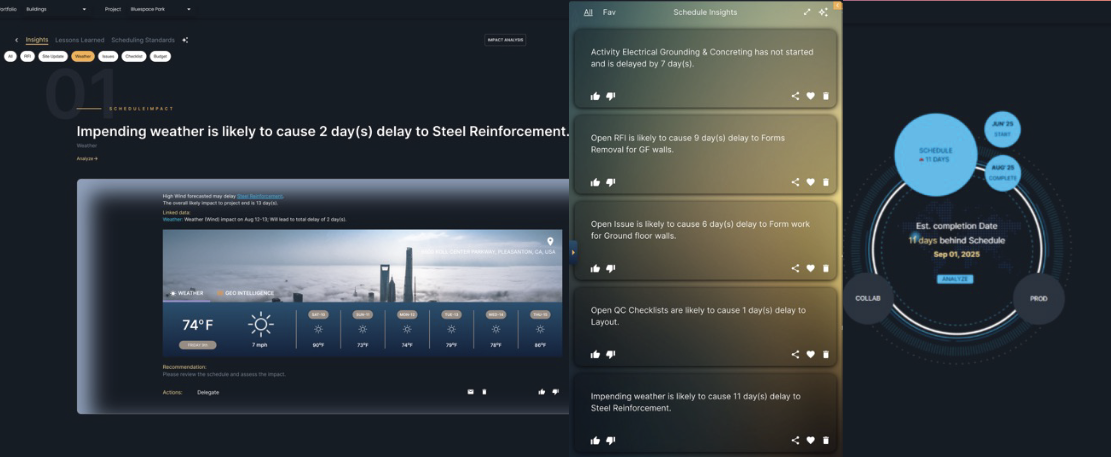This screenshot has width=1111, height=457.
Task: Share the Open RFI Forms Removal insight
Action: [795, 182]
